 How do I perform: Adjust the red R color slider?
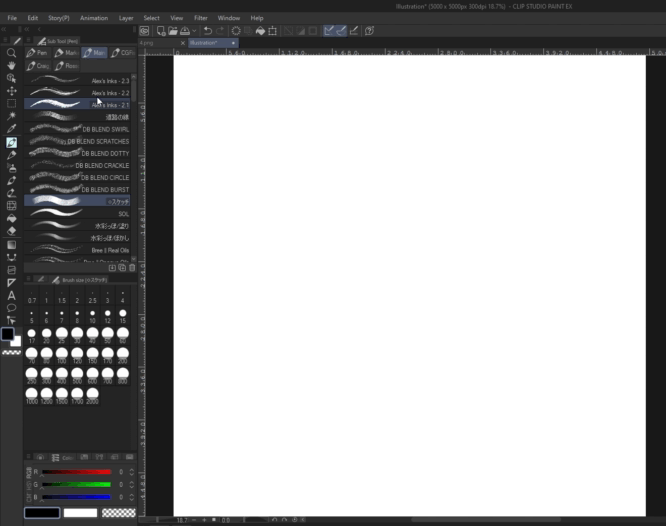[76, 472]
